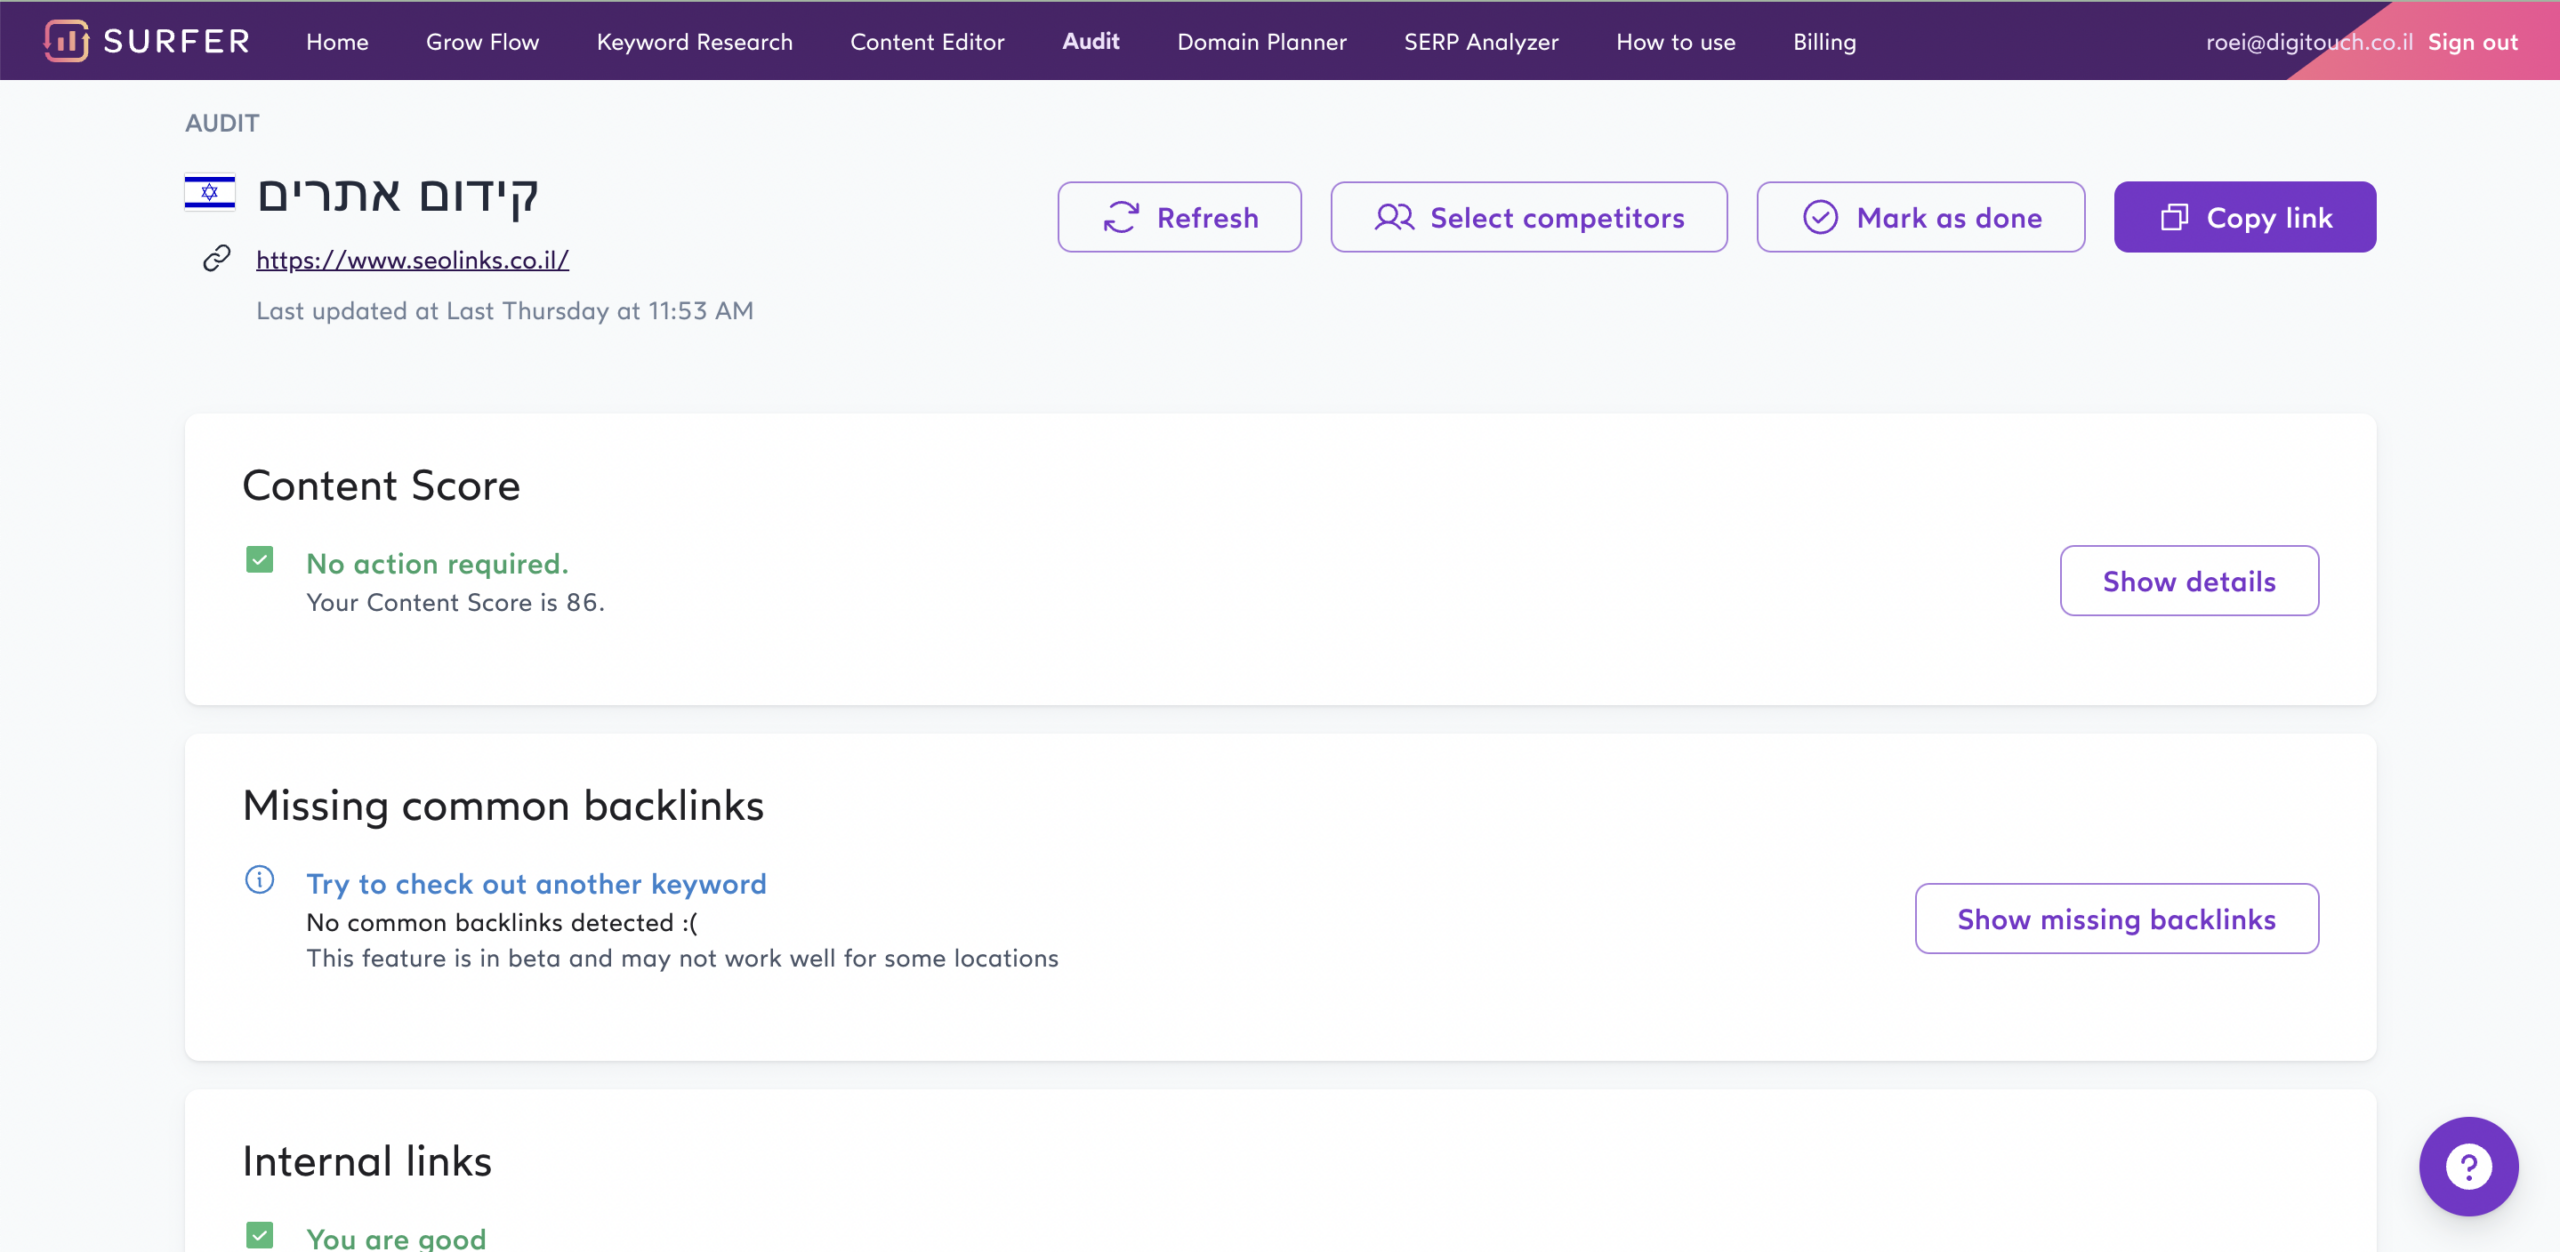Image resolution: width=2560 pixels, height=1252 pixels.
Task: Click the Last updated timestamp text
Action: pyautogui.click(x=505, y=311)
